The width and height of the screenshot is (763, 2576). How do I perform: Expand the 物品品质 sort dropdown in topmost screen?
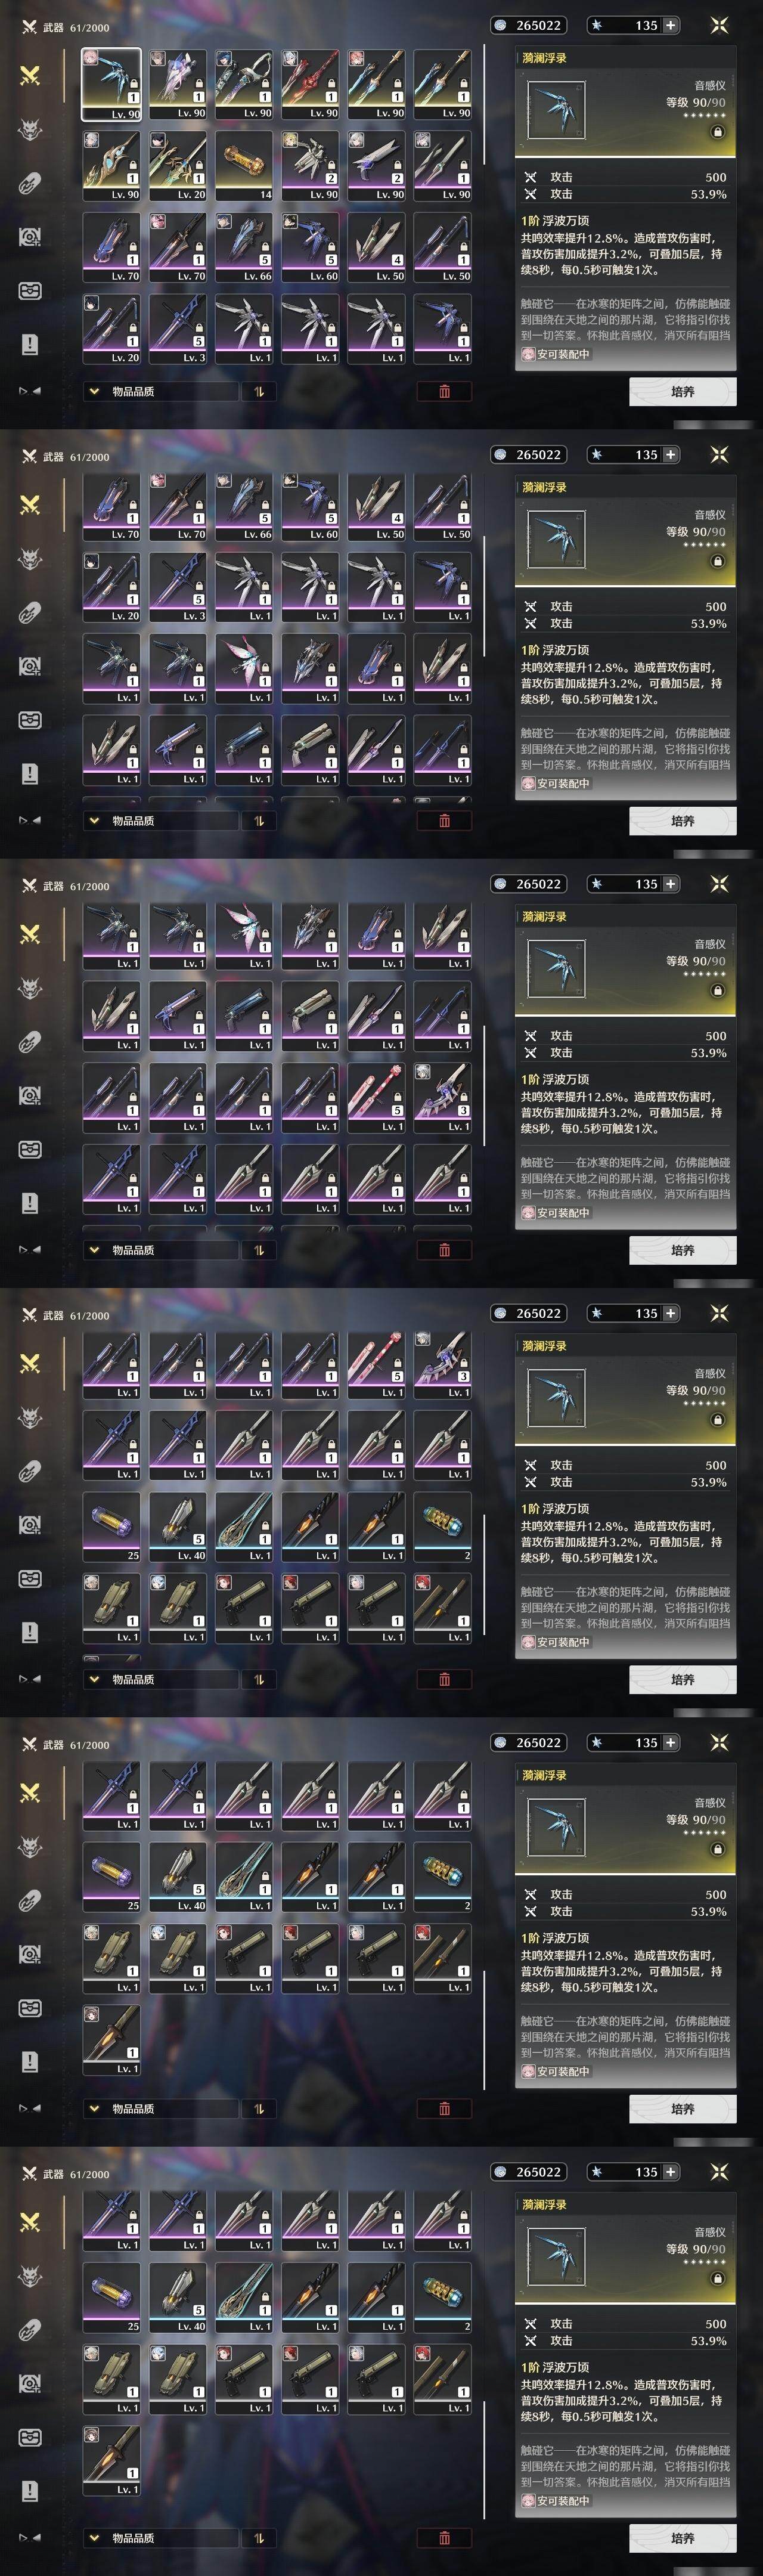click(160, 391)
